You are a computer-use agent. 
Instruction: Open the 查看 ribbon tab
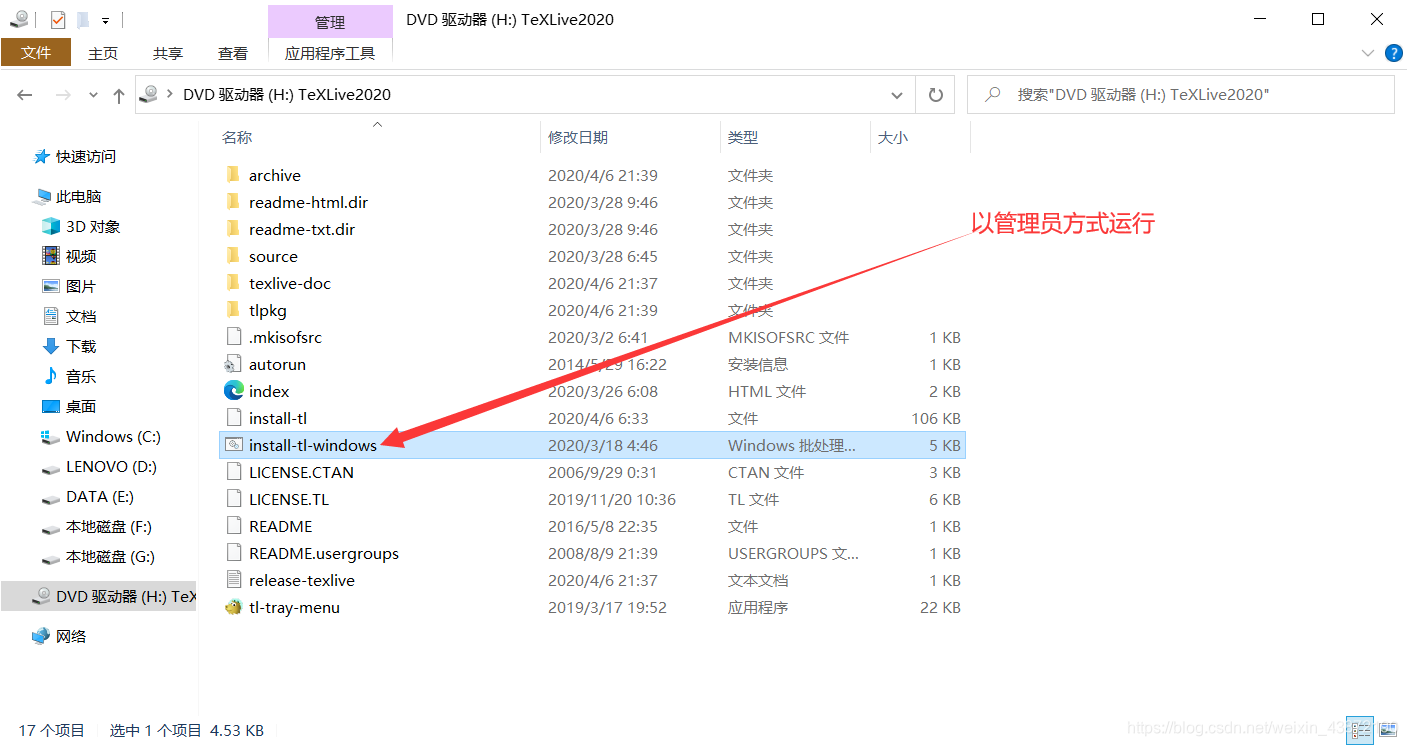pos(233,53)
